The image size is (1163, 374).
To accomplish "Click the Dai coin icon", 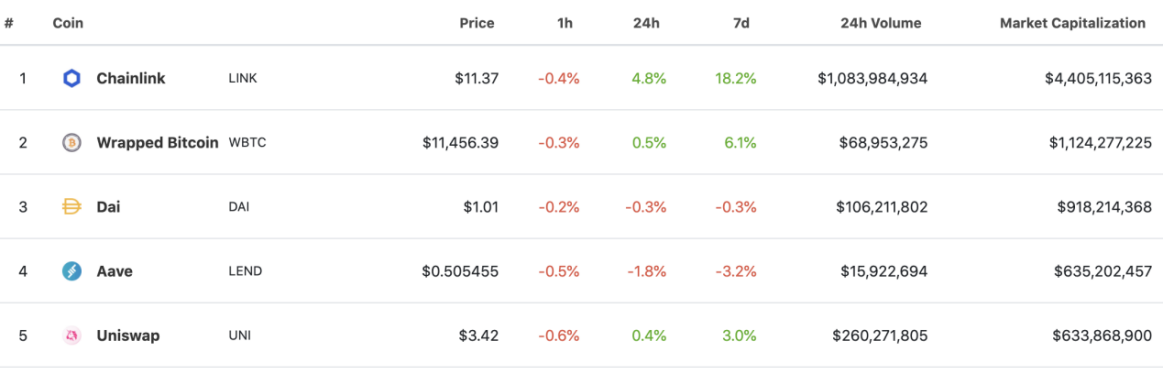I will coord(71,207).
